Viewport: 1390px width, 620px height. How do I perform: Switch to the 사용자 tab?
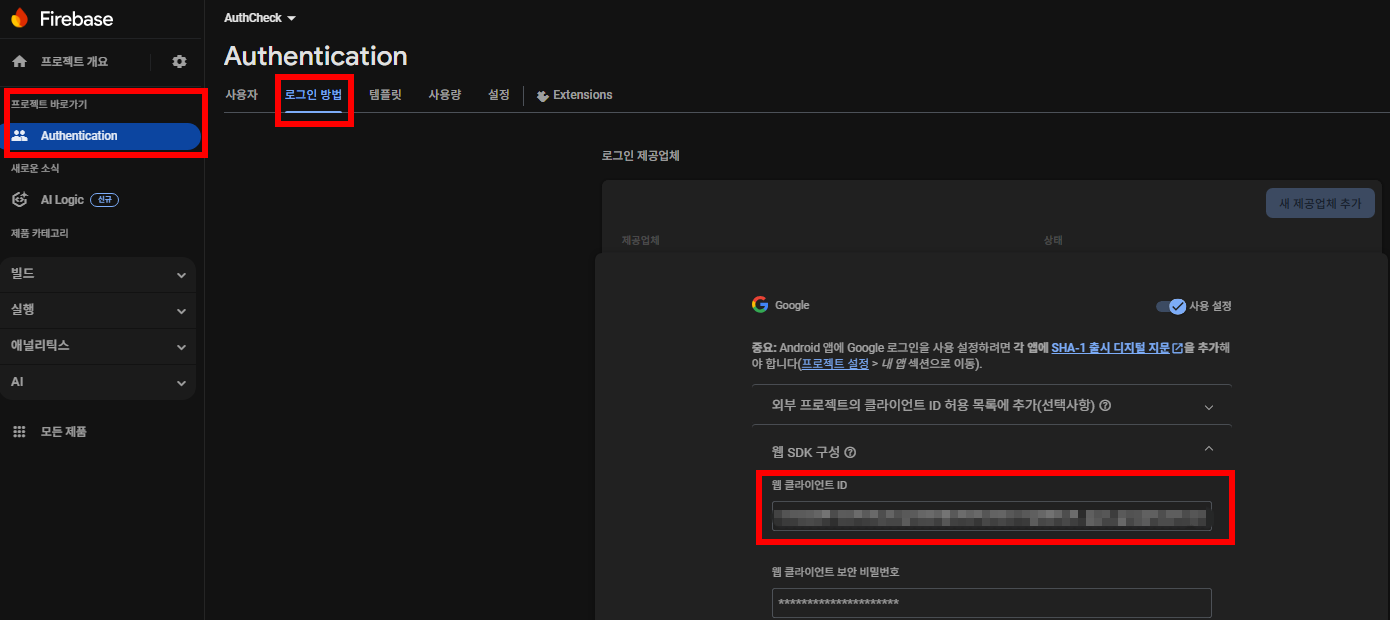241,95
